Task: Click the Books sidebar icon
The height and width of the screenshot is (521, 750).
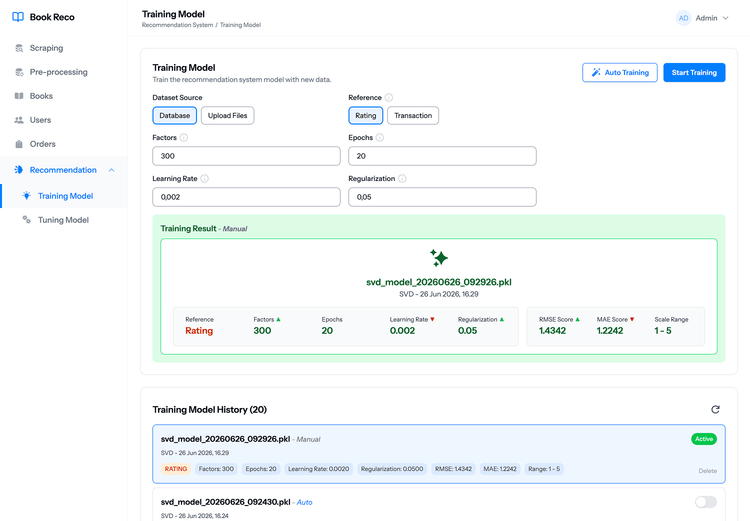Action: [19, 96]
